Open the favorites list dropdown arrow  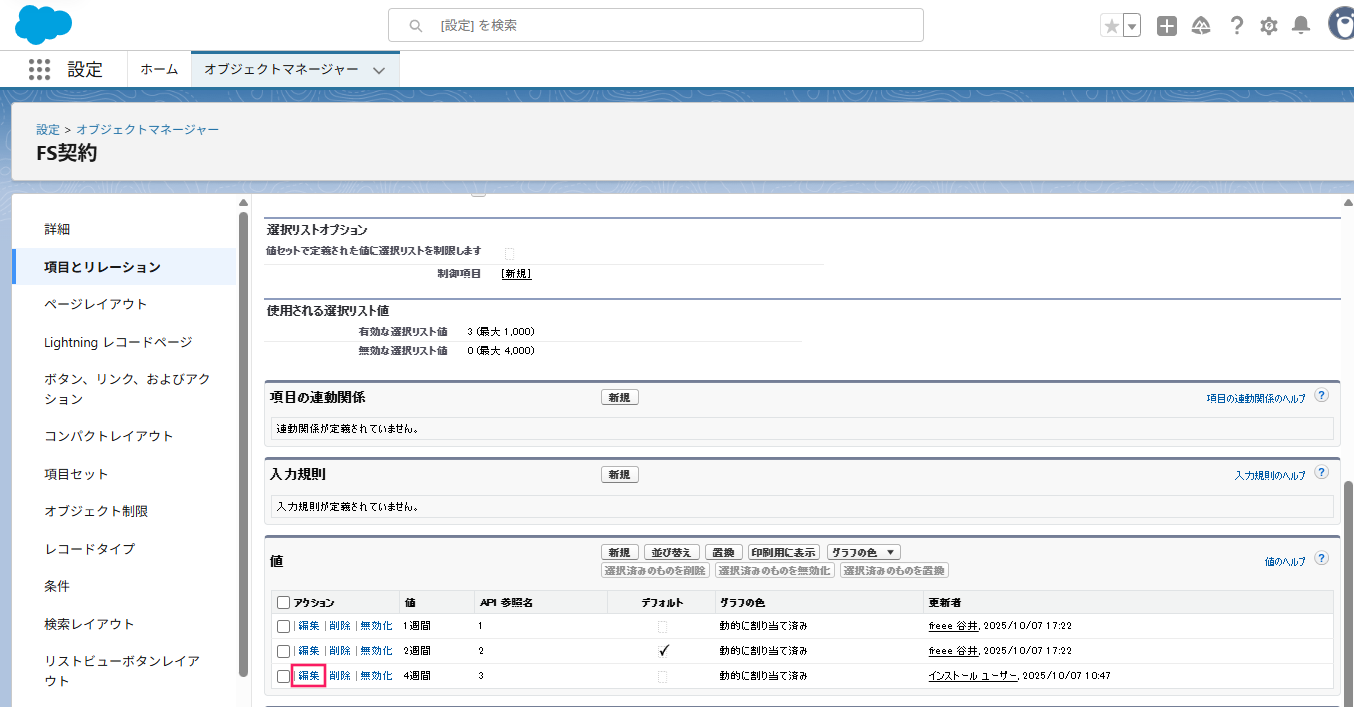[x=1132, y=26]
